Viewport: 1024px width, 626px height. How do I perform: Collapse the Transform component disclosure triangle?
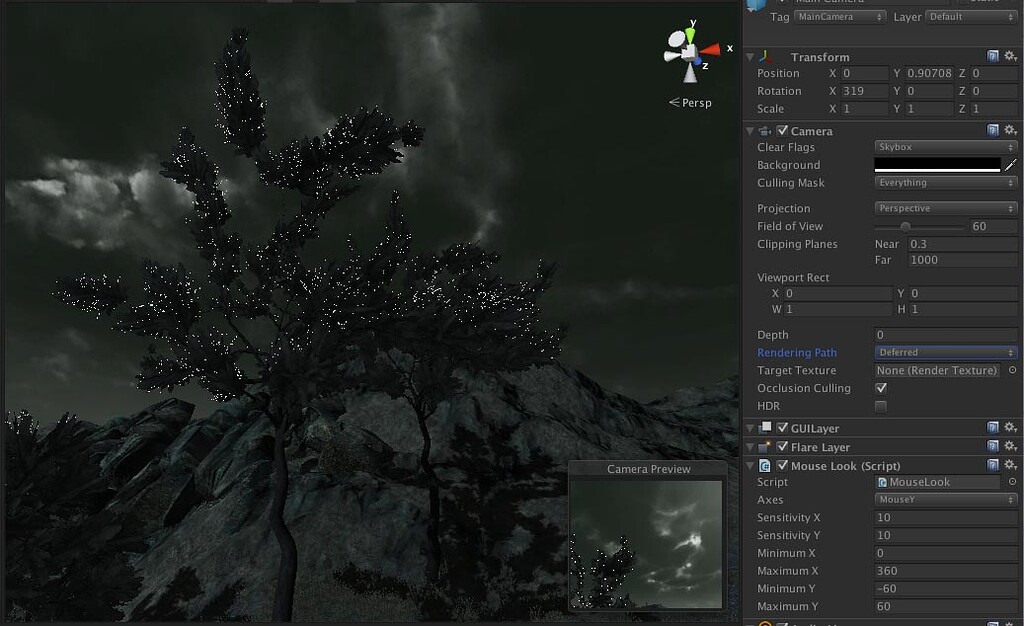750,56
